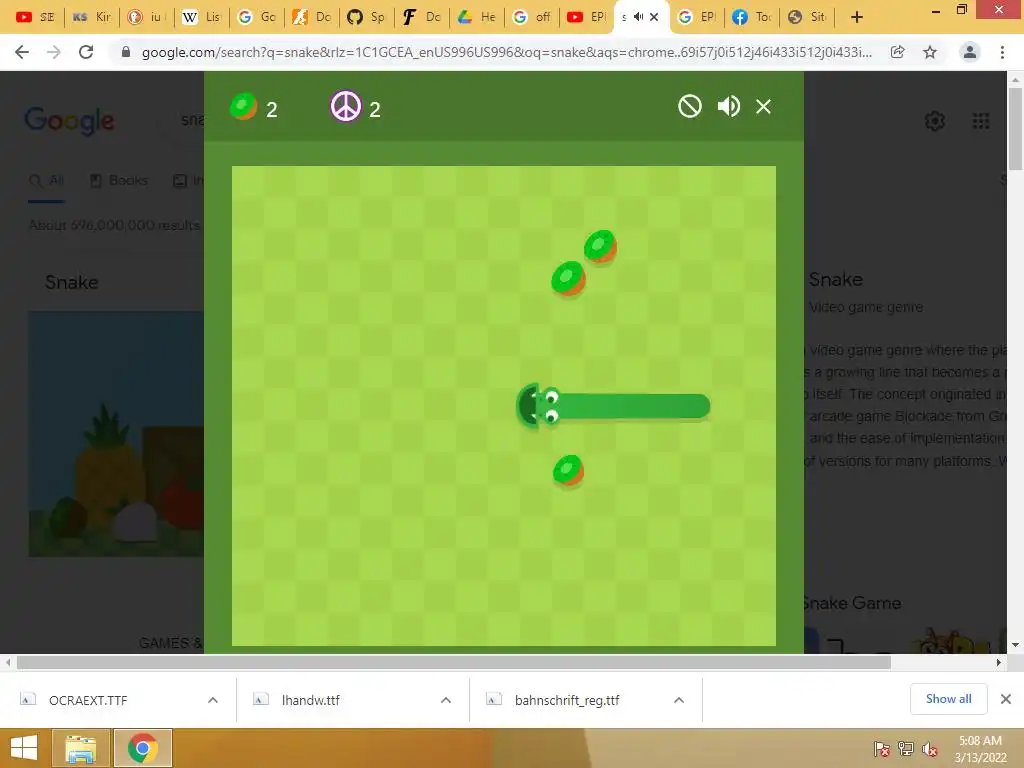Click Action Center flag tray icon

882,749
